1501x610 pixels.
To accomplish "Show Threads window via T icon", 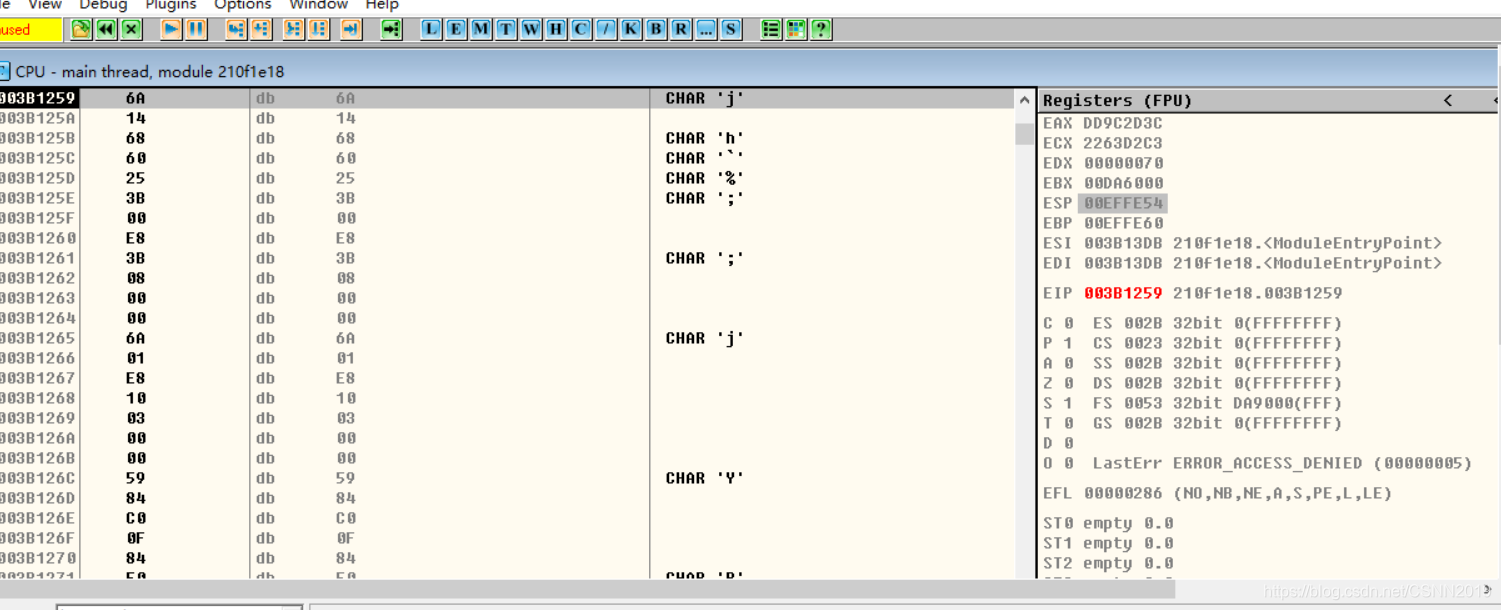I will 506,29.
